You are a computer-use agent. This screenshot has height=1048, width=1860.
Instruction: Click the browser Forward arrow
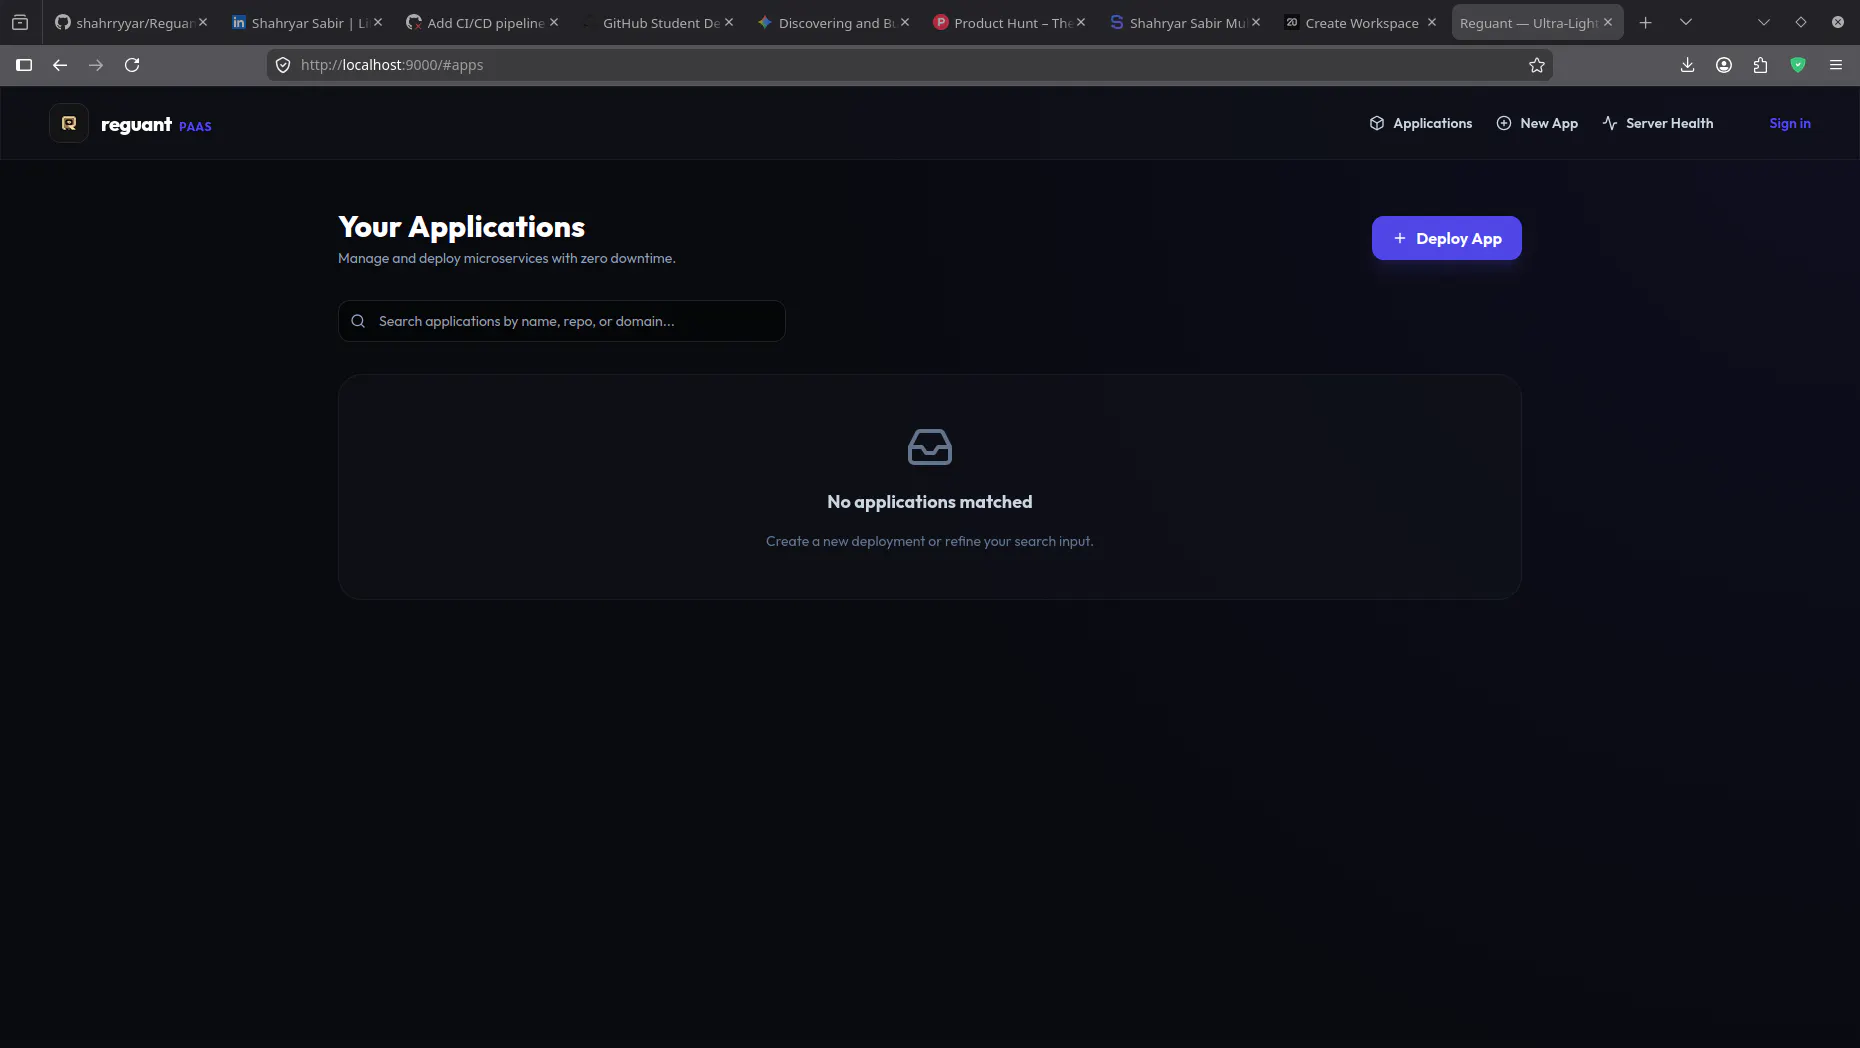tap(96, 65)
